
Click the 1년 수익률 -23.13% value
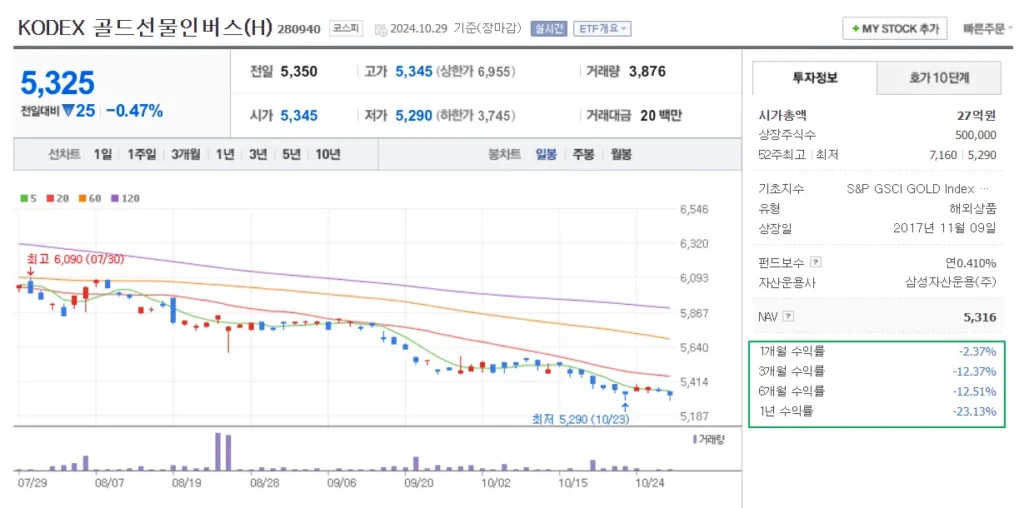tap(975, 411)
